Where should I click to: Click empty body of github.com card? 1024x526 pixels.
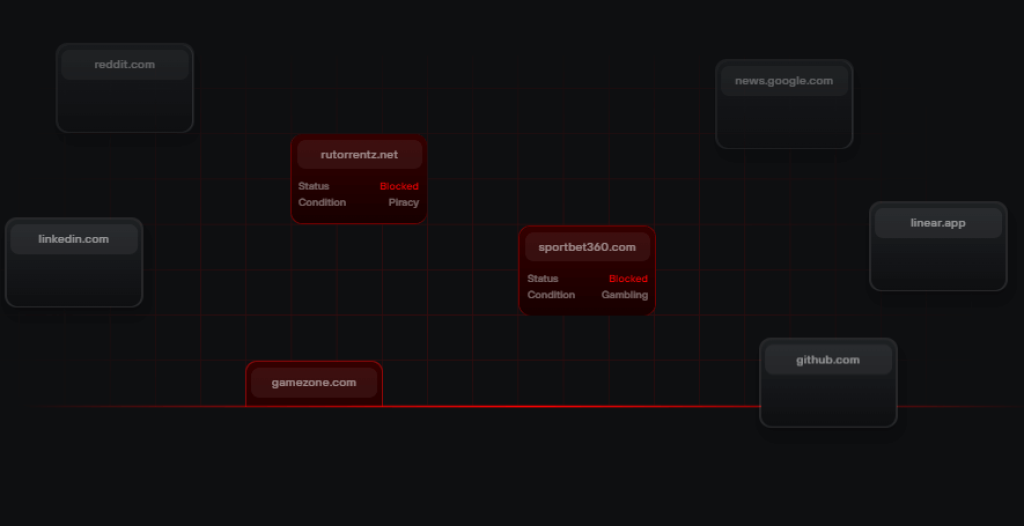[x=827, y=400]
